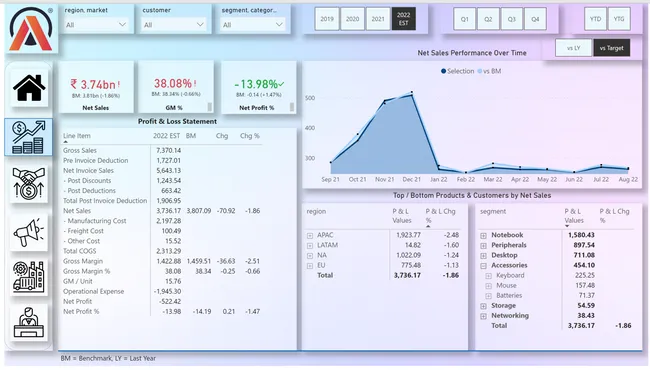
Task: Sort by Line Item column header
Action: tap(77, 136)
